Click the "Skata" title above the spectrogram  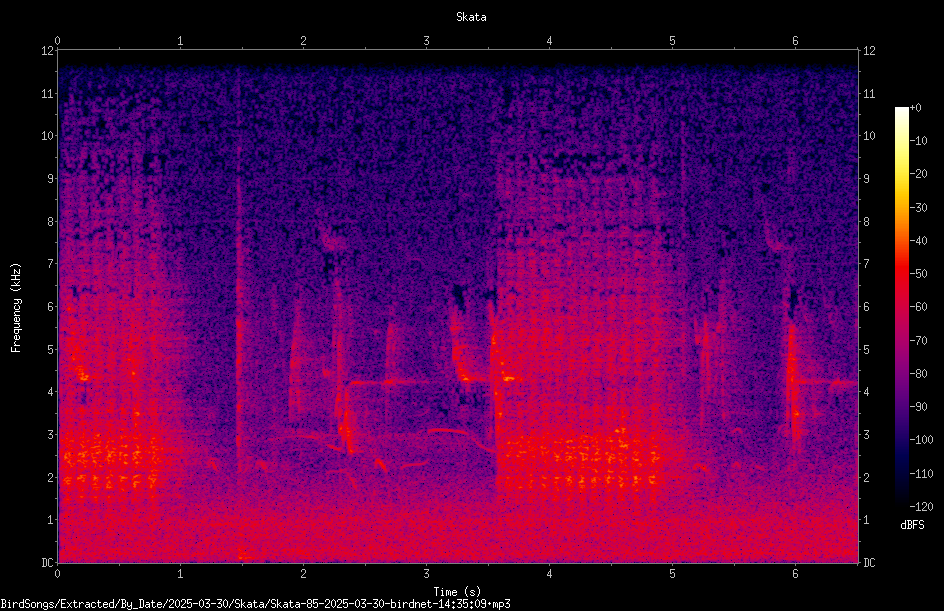(471, 17)
